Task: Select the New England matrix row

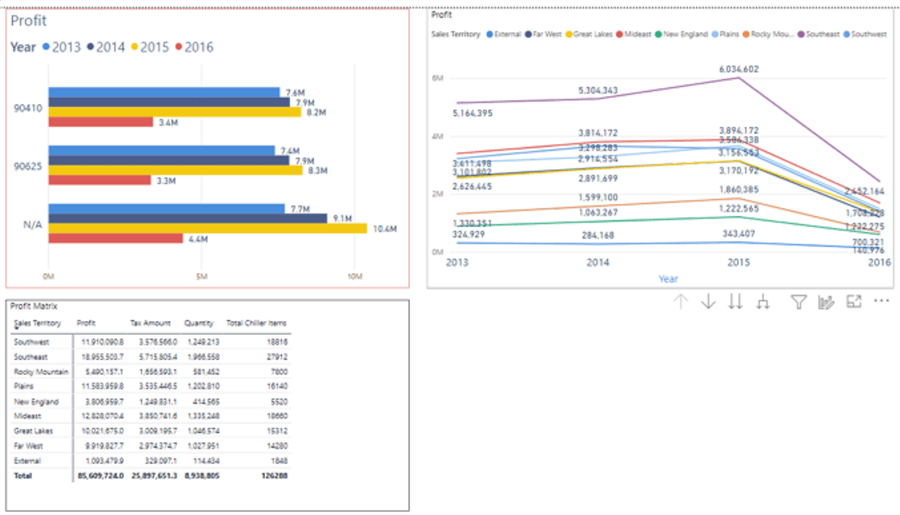Action: tap(33, 401)
